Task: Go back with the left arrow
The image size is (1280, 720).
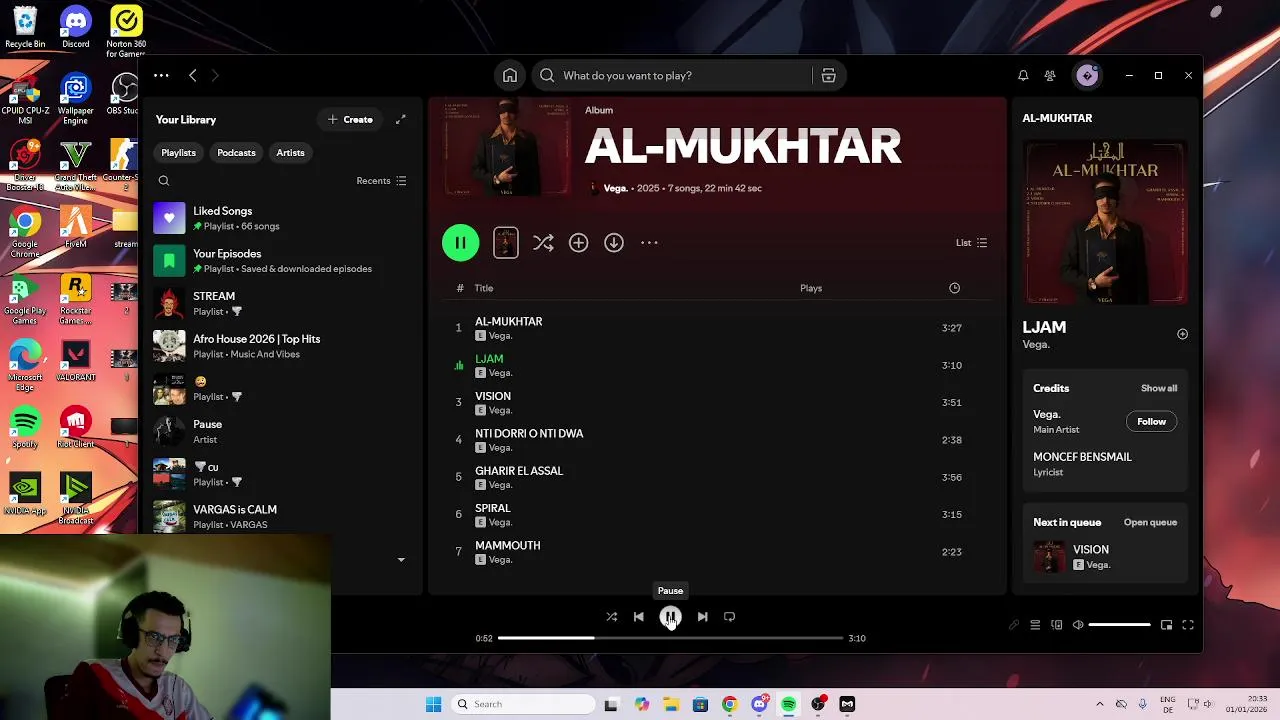Action: tap(193, 76)
